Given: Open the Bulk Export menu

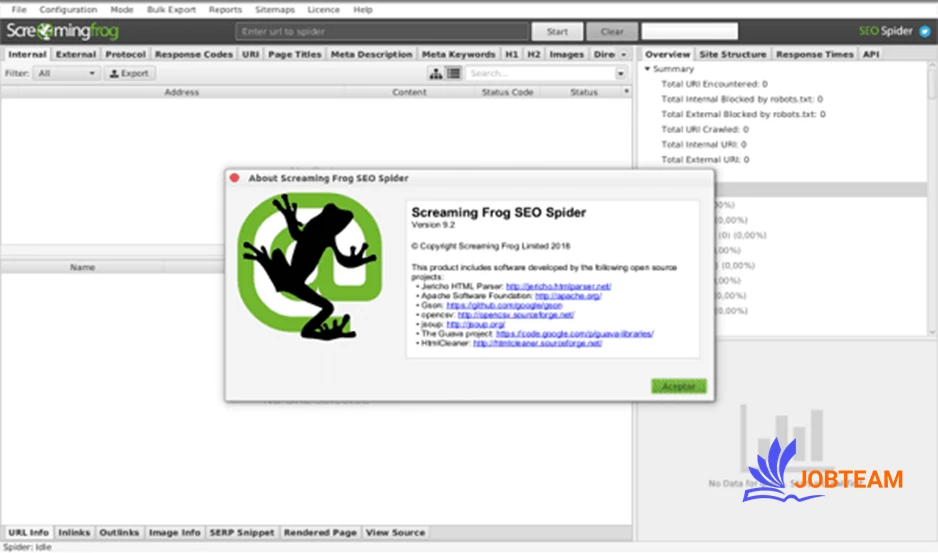Looking at the screenshot, I should [171, 9].
